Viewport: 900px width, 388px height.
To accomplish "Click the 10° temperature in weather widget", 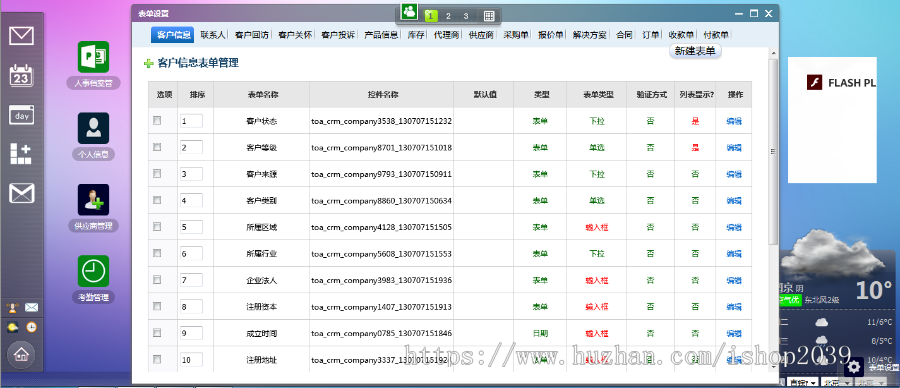I will [873, 290].
